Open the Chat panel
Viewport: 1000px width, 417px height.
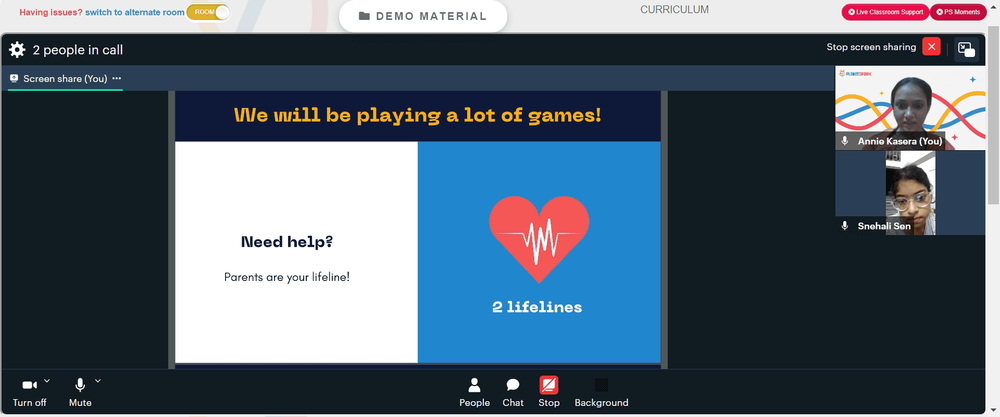coord(513,392)
